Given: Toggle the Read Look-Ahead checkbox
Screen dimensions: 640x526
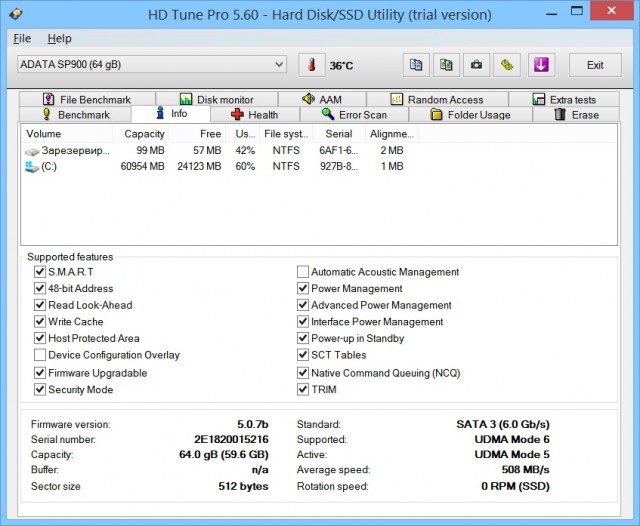Looking at the screenshot, I should click(40, 305).
